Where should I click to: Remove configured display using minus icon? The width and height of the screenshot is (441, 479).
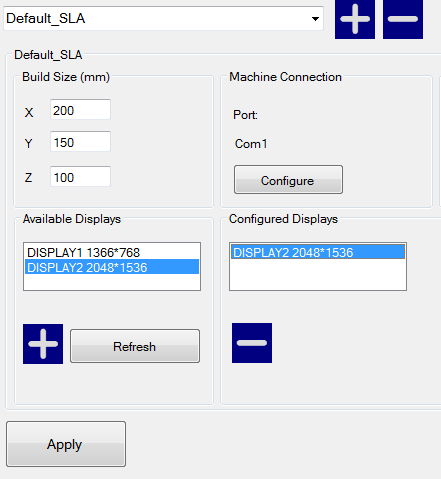coord(252,343)
